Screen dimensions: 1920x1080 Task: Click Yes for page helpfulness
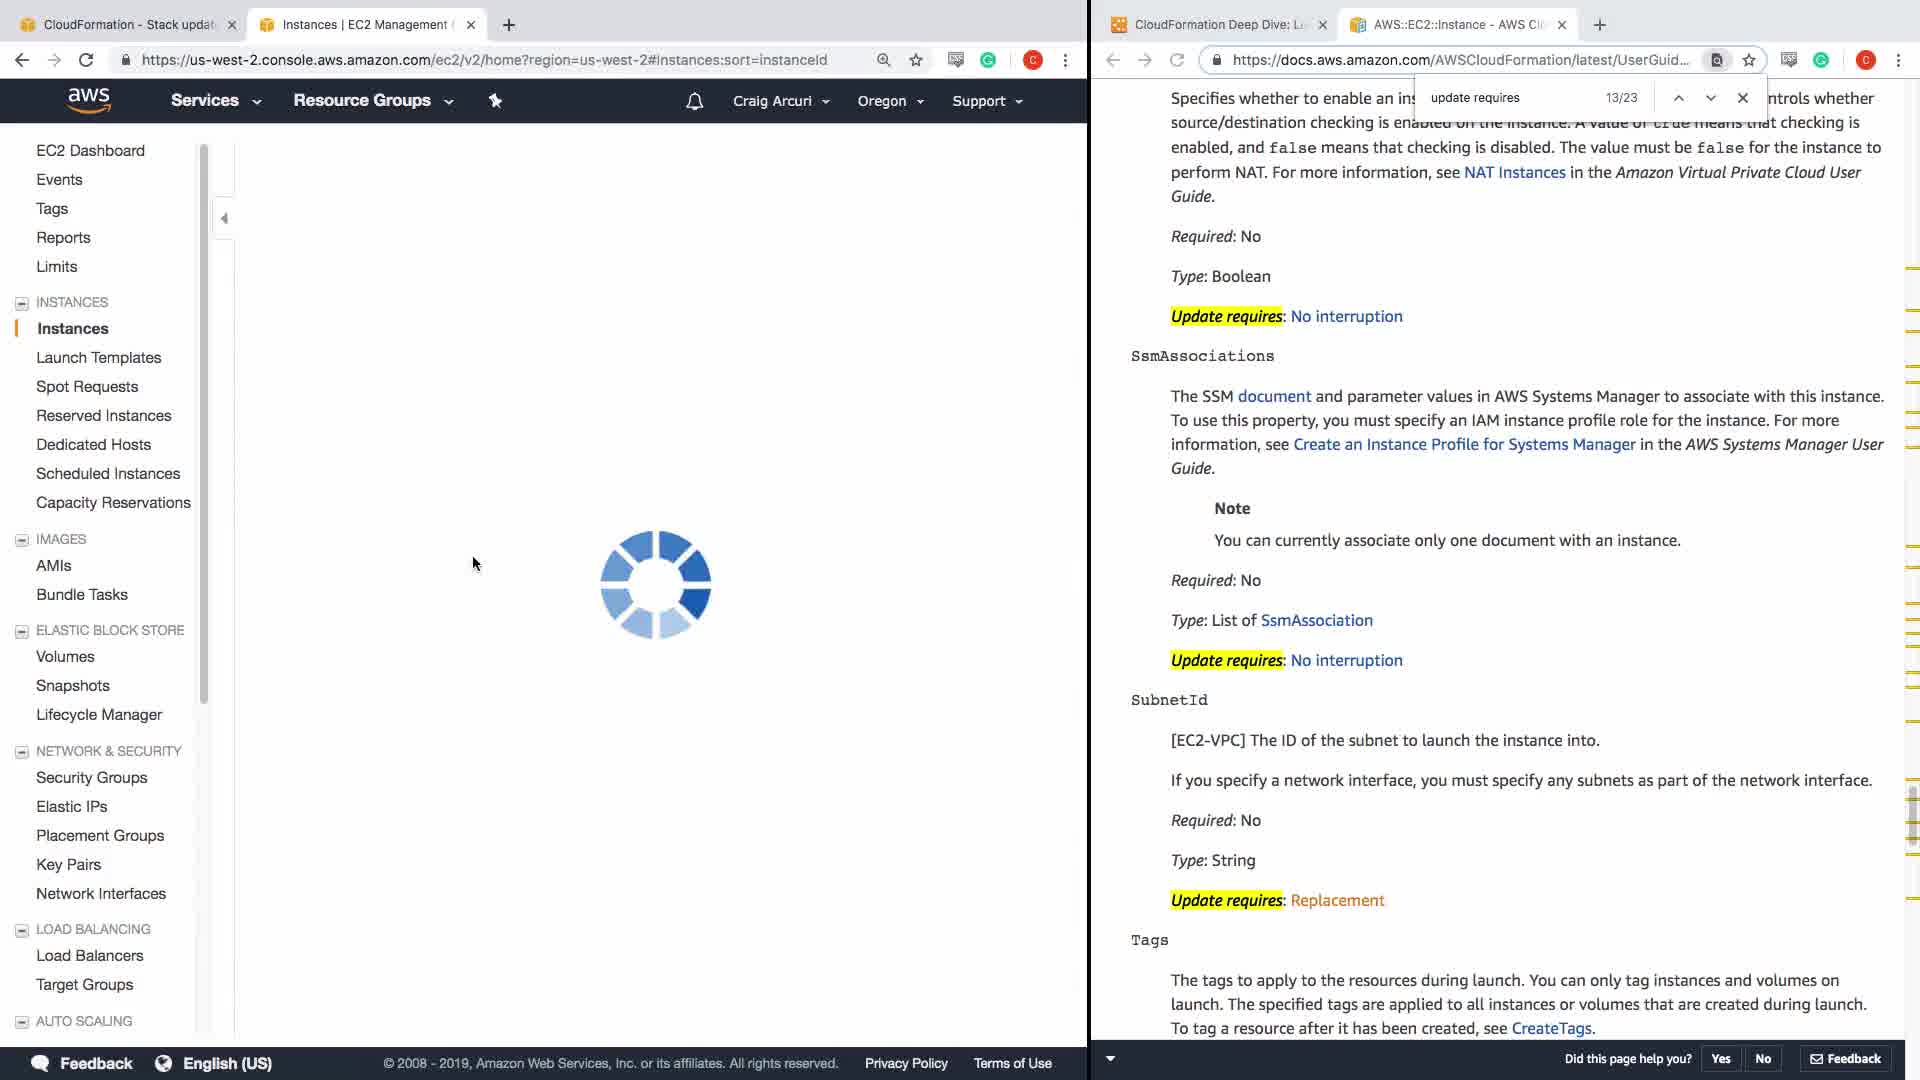click(1720, 1059)
